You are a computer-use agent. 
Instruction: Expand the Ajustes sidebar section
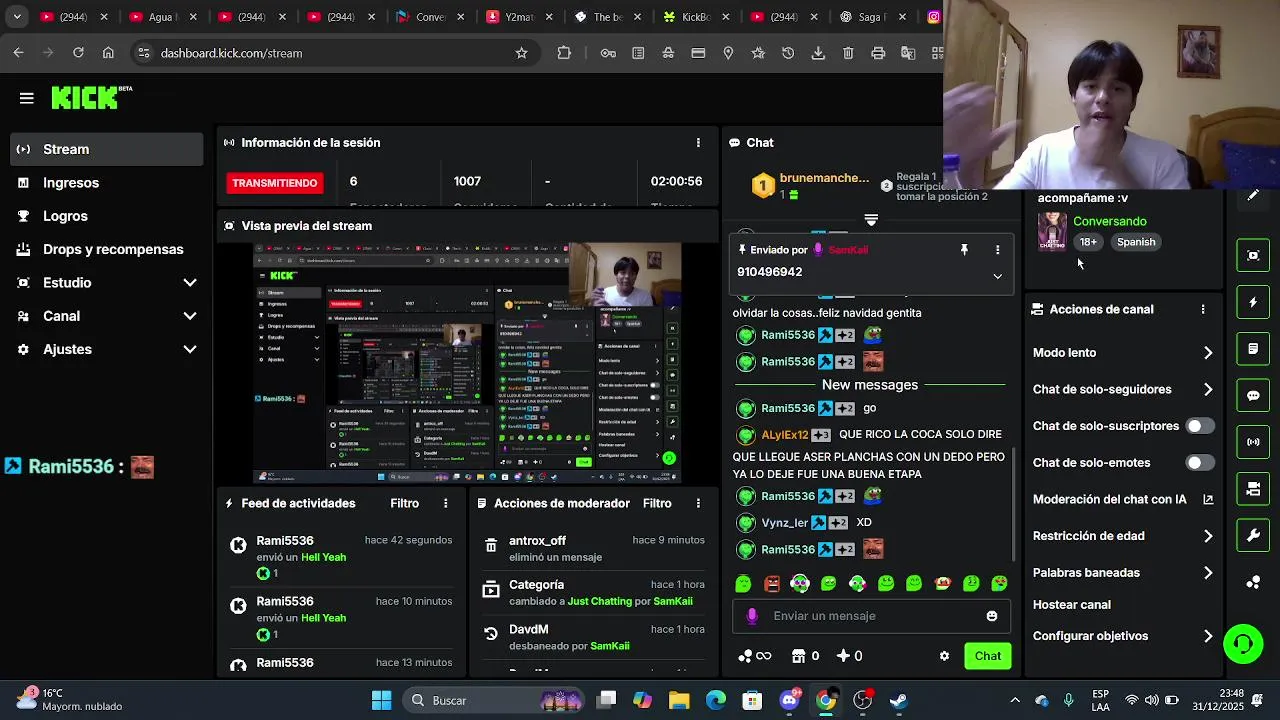(x=106, y=349)
